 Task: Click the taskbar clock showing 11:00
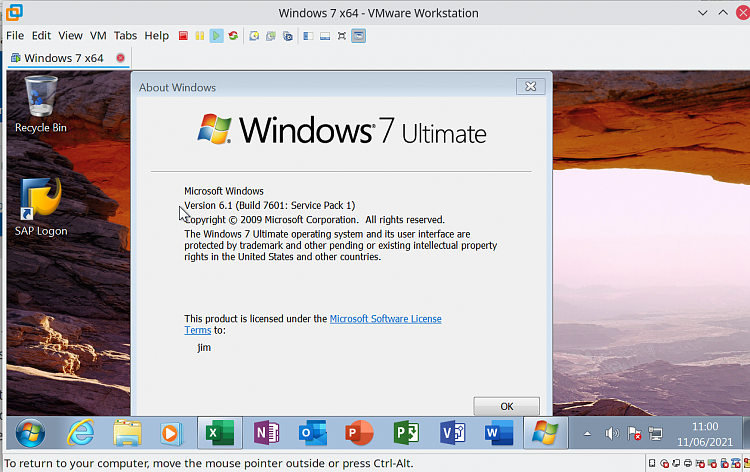point(705,434)
